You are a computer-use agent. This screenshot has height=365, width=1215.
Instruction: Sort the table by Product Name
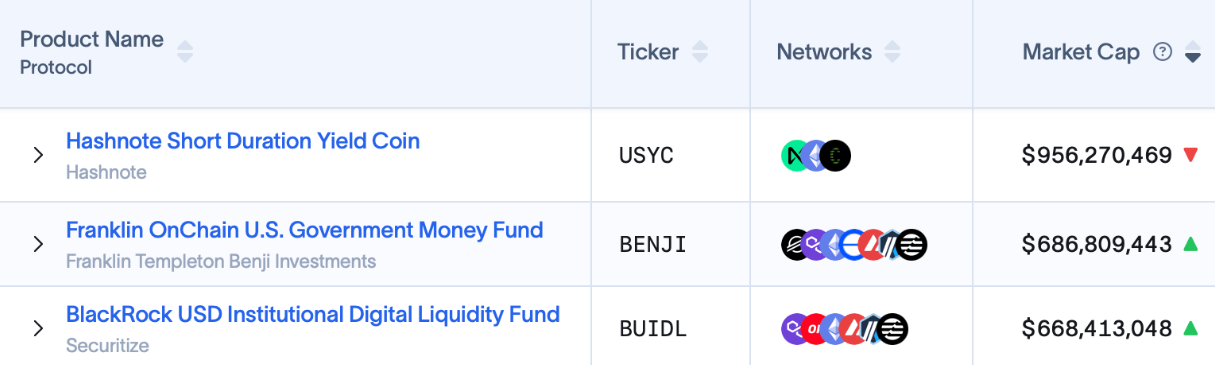point(185,51)
